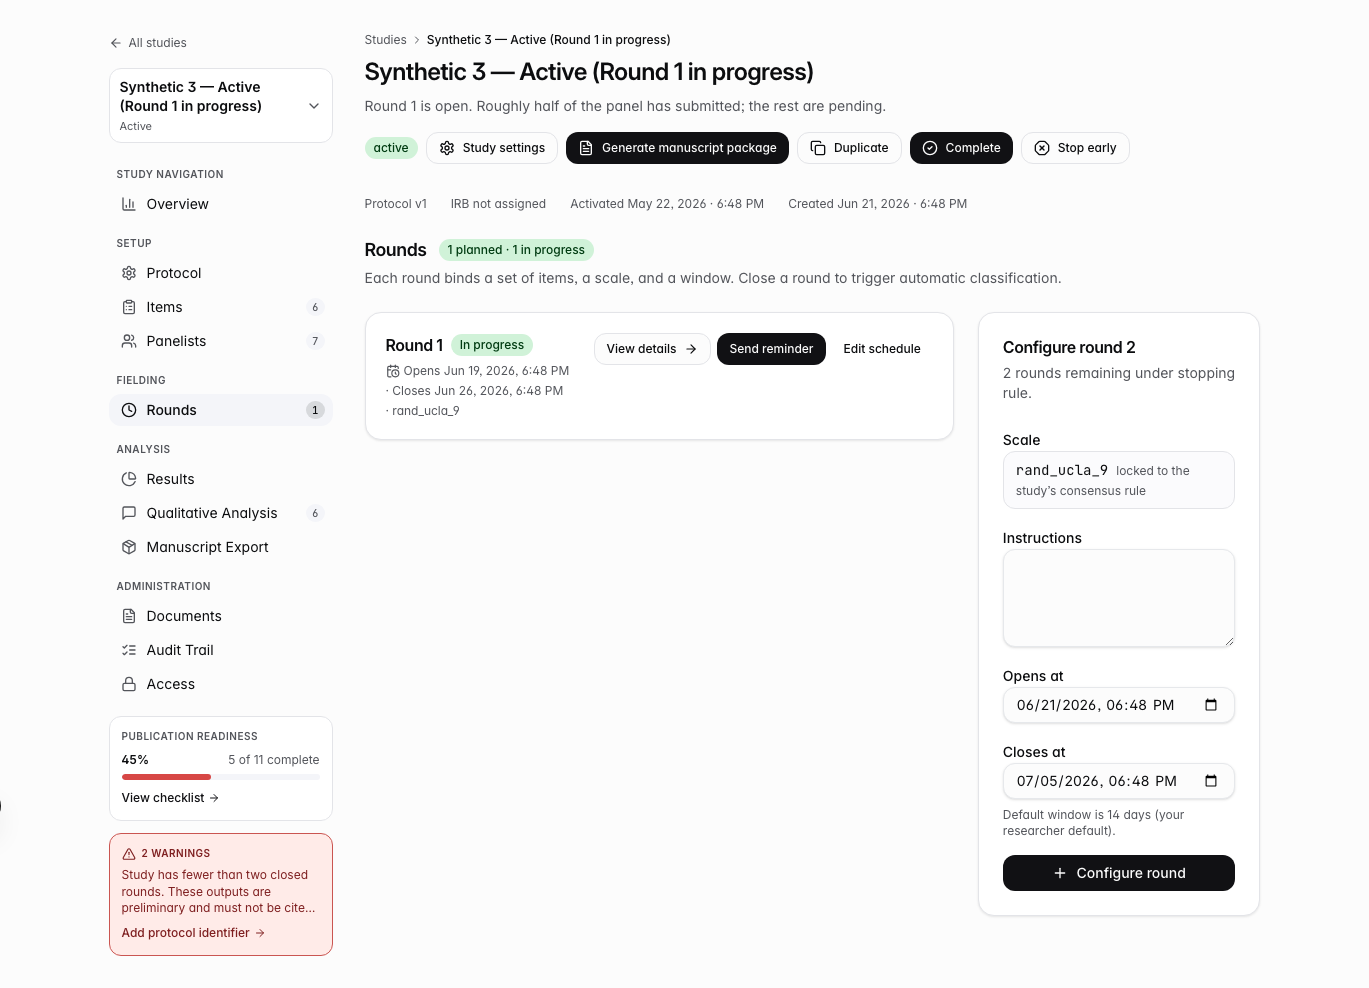This screenshot has height=988, width=1369.
Task: Open Audit Trail page
Action: pos(221,650)
